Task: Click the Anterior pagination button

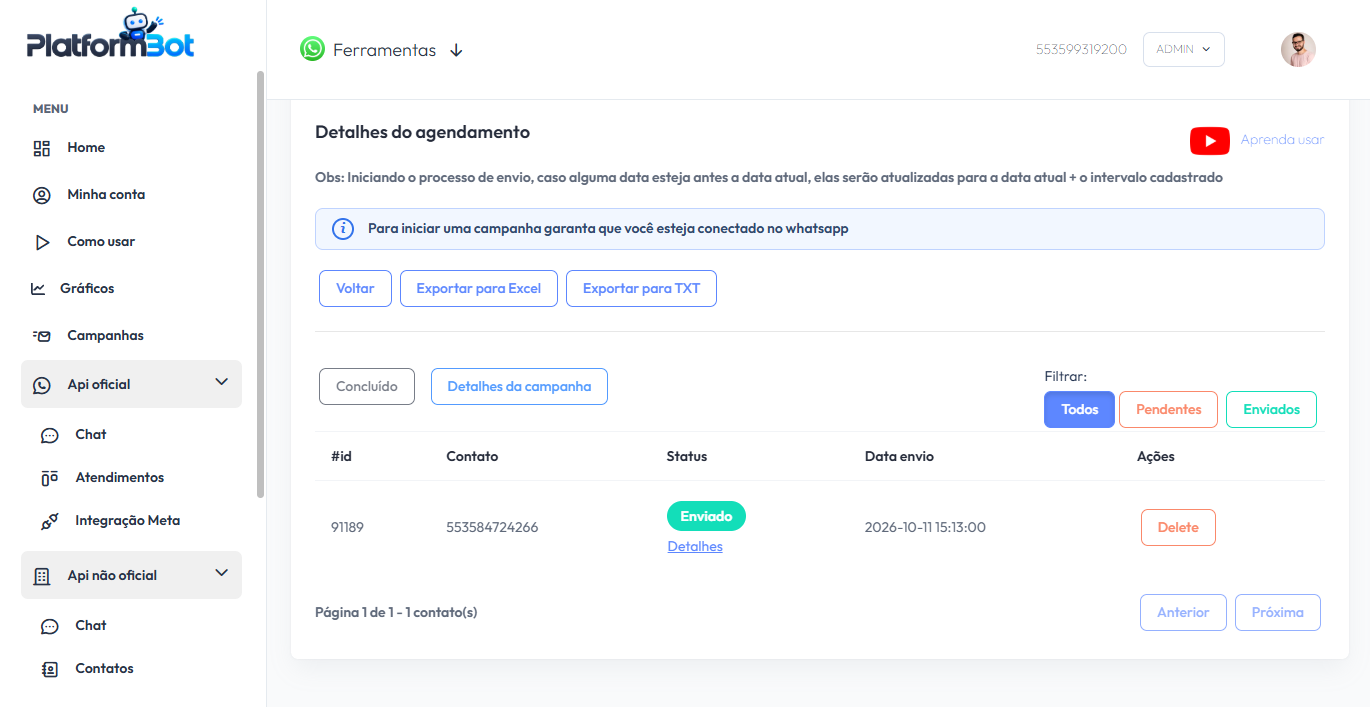Action: click(1183, 613)
